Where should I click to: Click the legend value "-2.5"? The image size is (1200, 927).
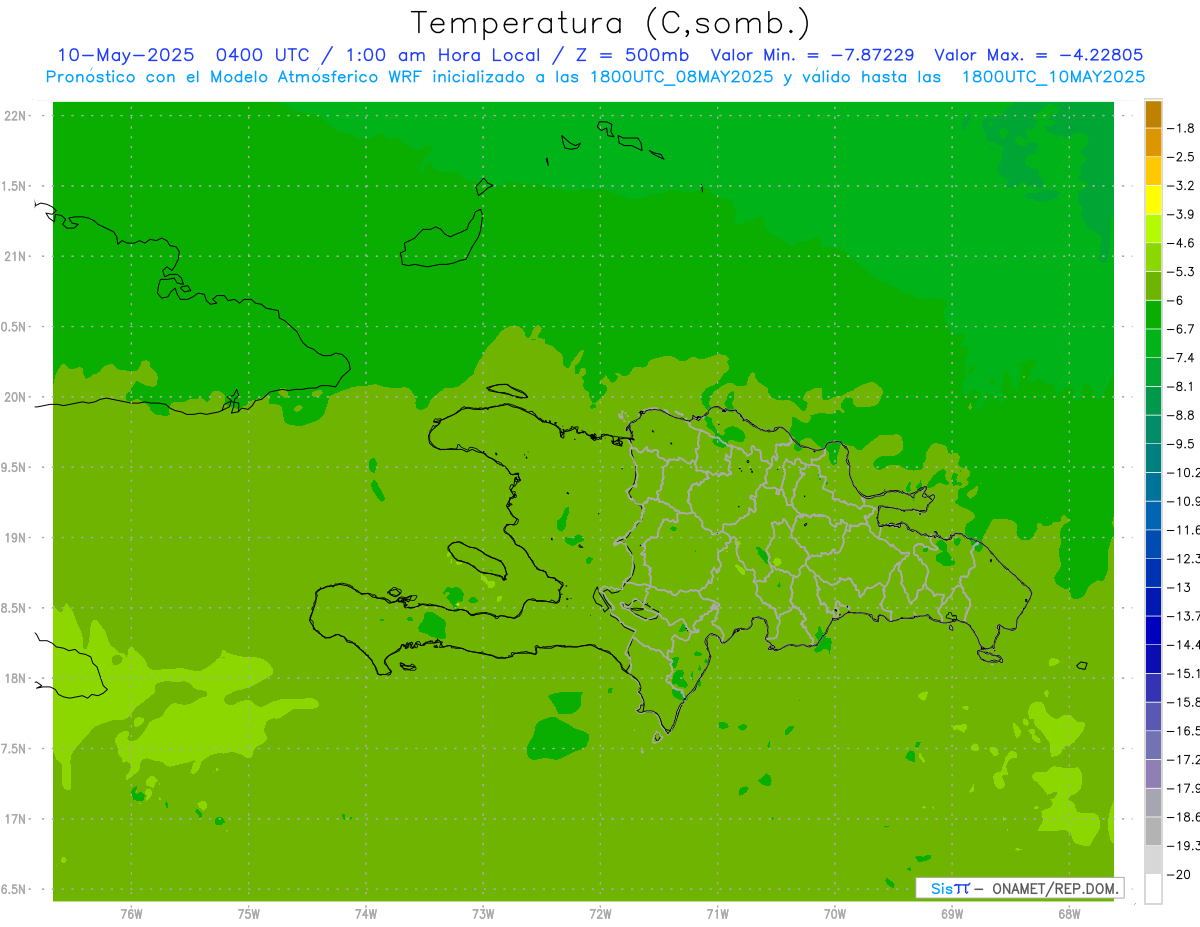tap(1181, 157)
